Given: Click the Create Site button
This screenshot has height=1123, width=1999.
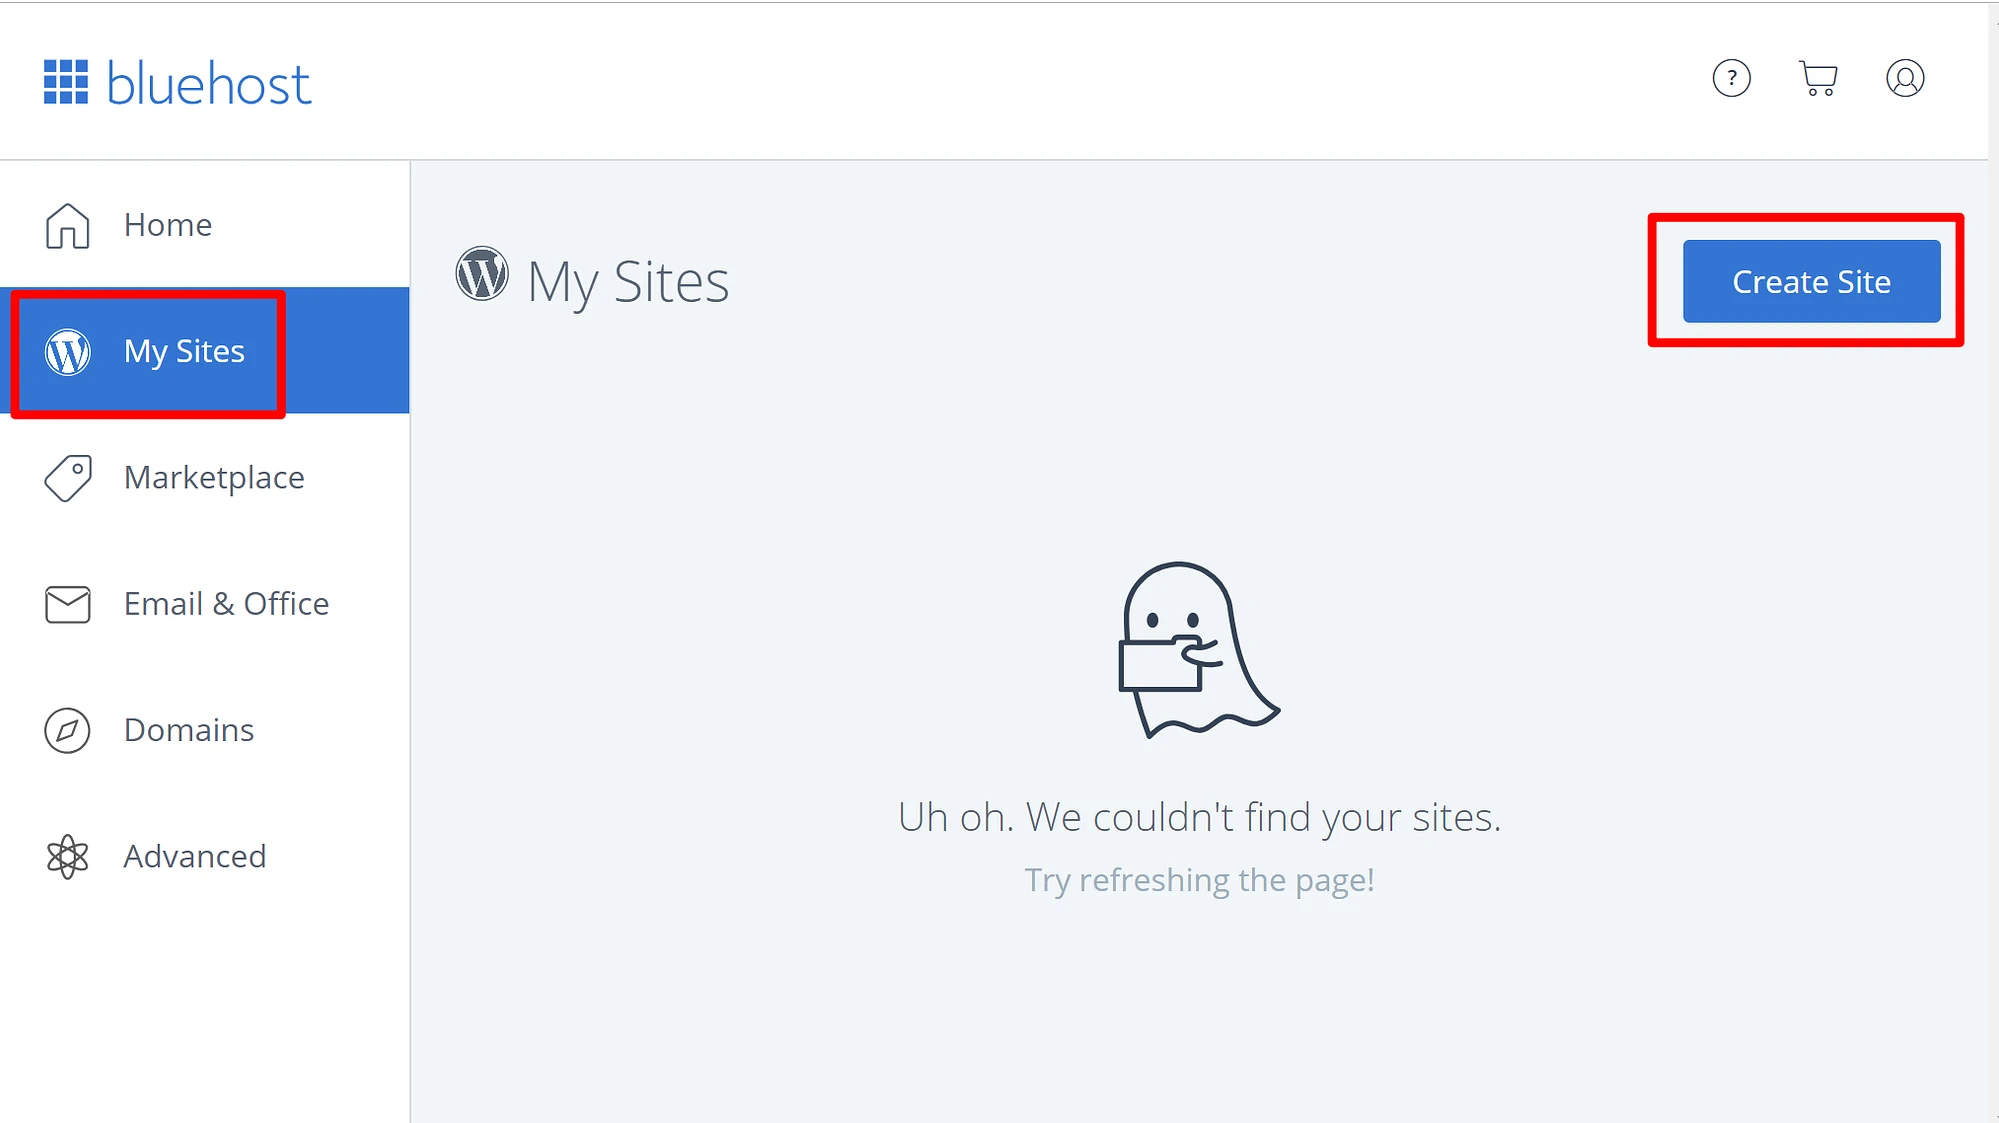Looking at the screenshot, I should pyautogui.click(x=1812, y=281).
